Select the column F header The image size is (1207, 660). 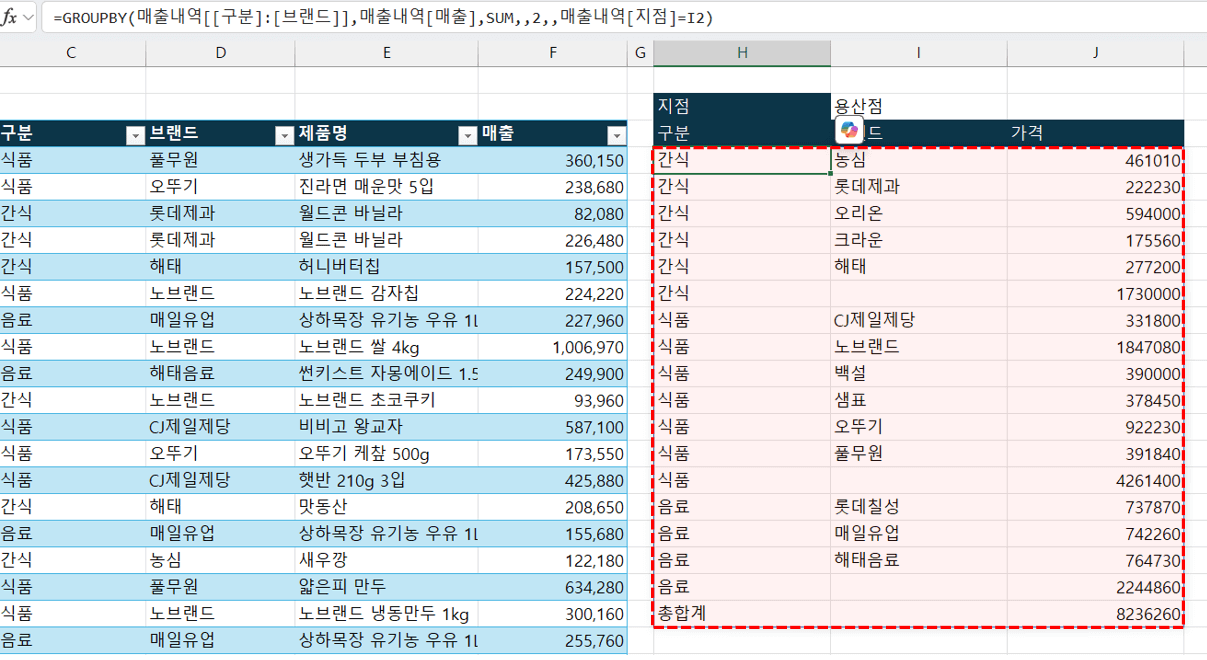tap(552, 52)
